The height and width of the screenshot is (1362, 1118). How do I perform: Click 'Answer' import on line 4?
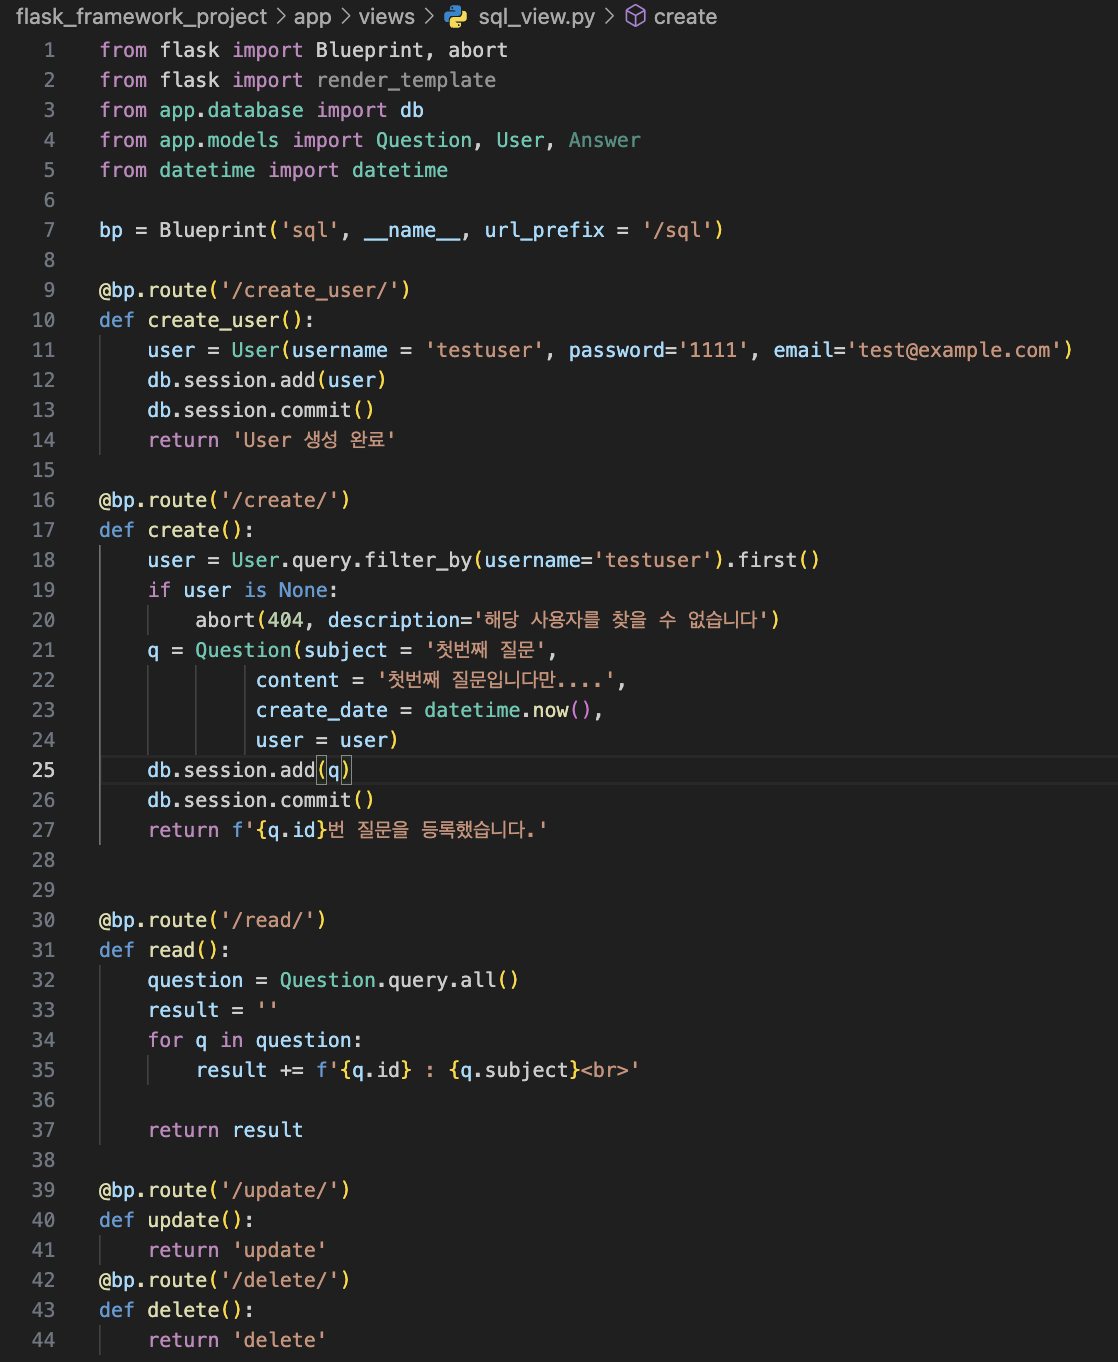[604, 140]
